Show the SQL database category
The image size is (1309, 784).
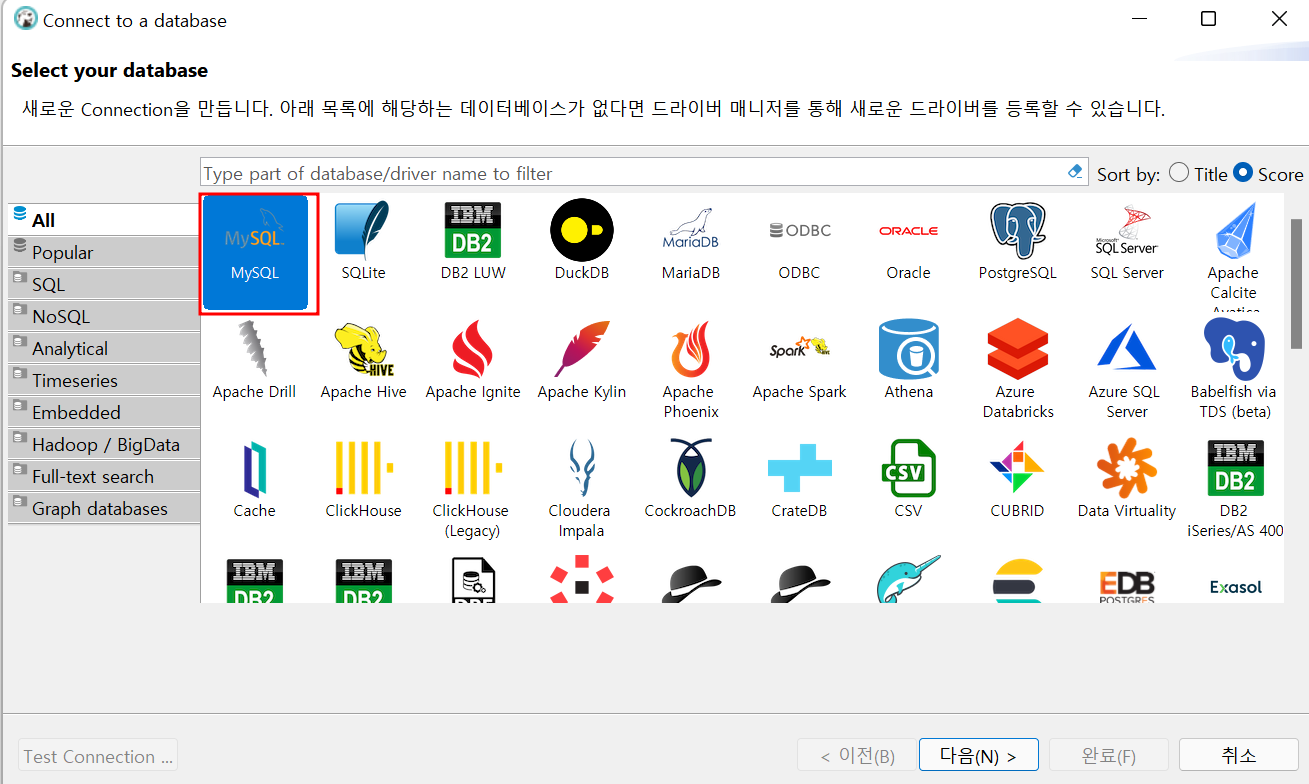104,284
